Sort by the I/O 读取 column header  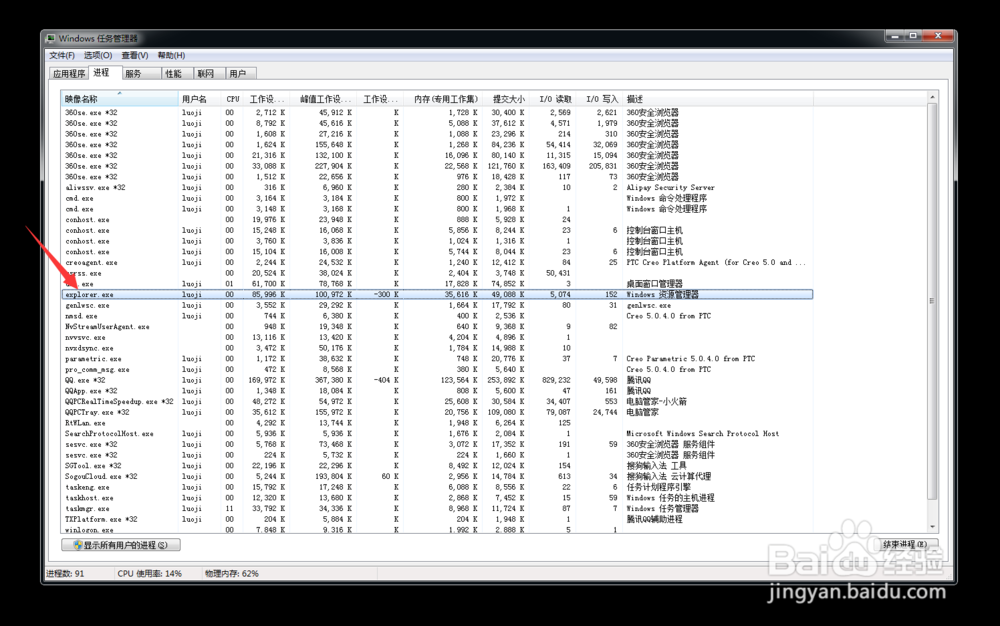click(552, 99)
